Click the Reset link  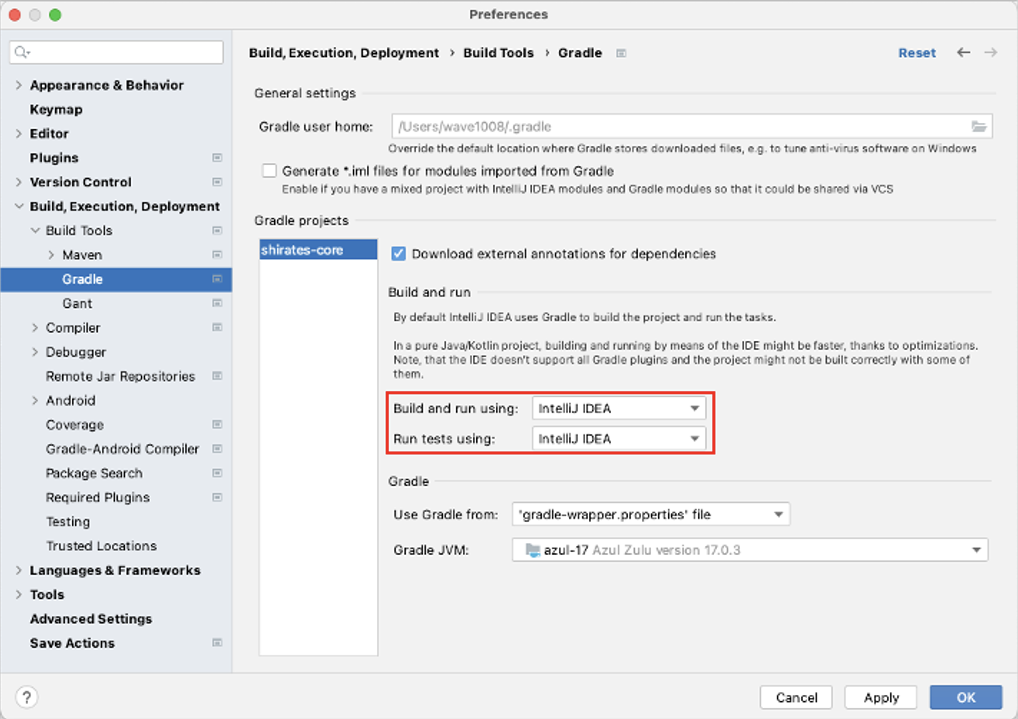916,53
